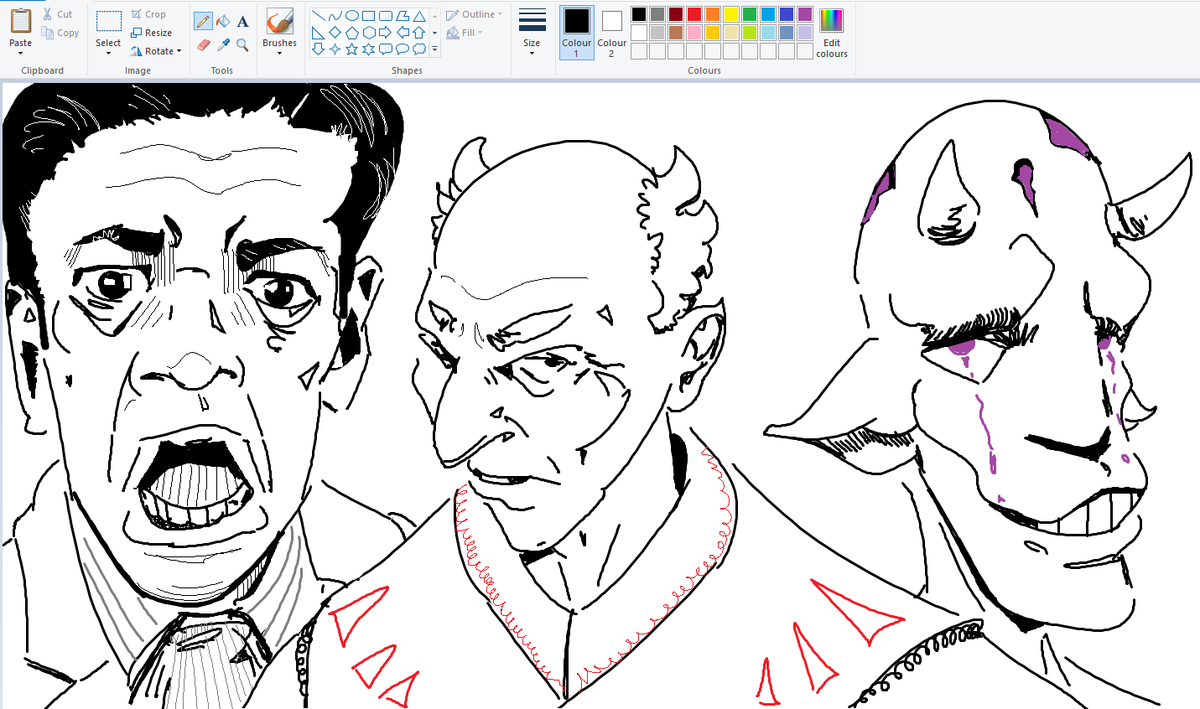Choose the Oval shape
1200x709 pixels.
coord(351,16)
